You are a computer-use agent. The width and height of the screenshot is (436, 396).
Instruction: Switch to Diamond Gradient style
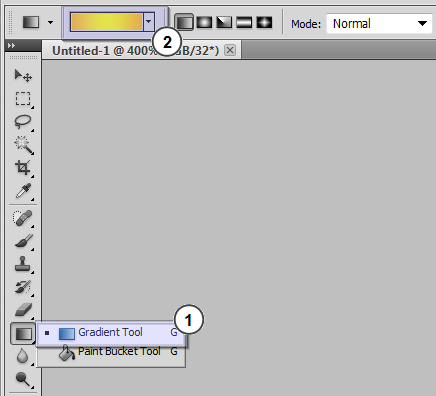click(264, 23)
